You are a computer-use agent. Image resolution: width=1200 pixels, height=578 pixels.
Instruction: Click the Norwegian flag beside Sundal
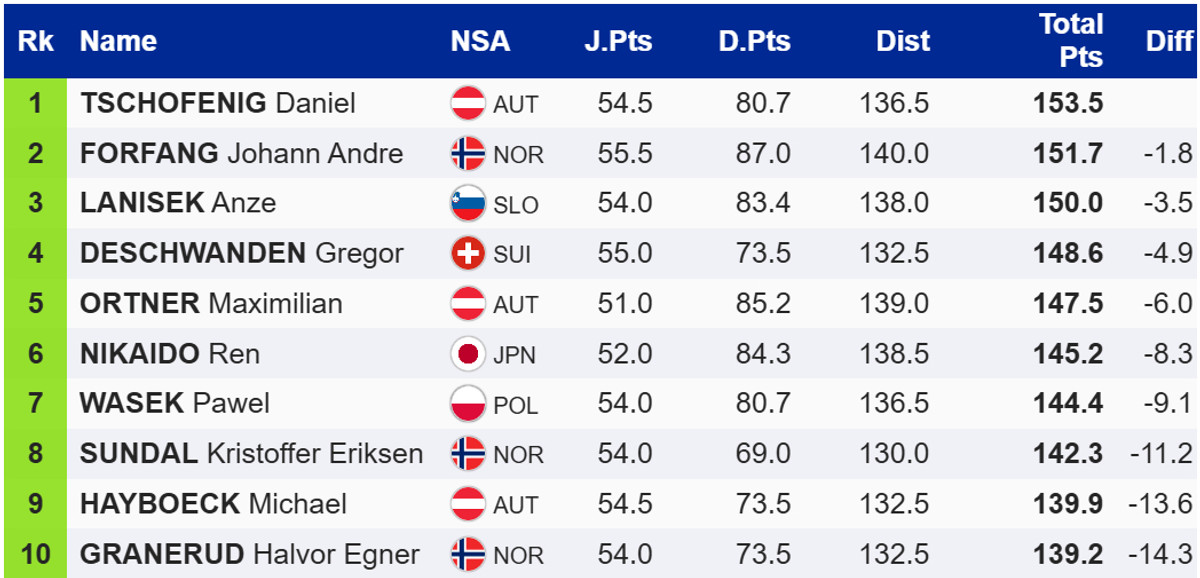coord(467,454)
